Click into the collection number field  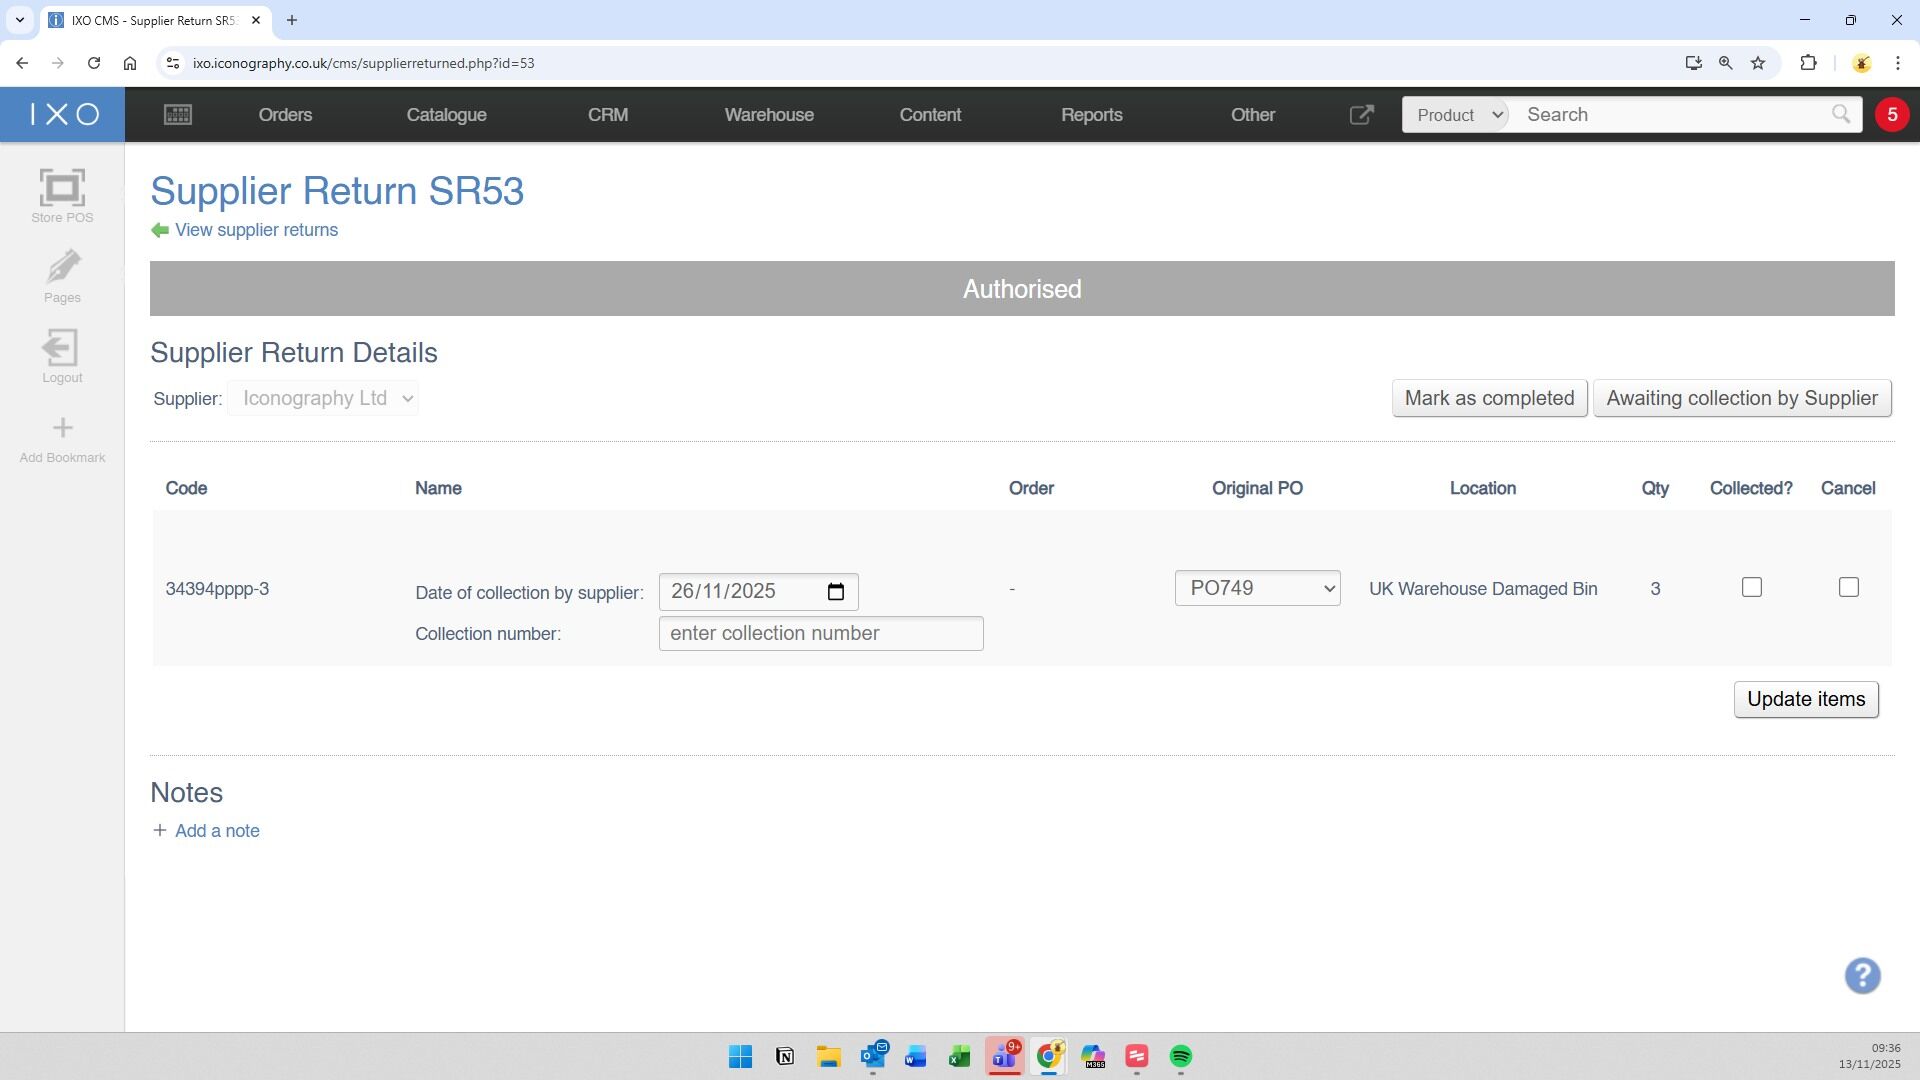[820, 634]
